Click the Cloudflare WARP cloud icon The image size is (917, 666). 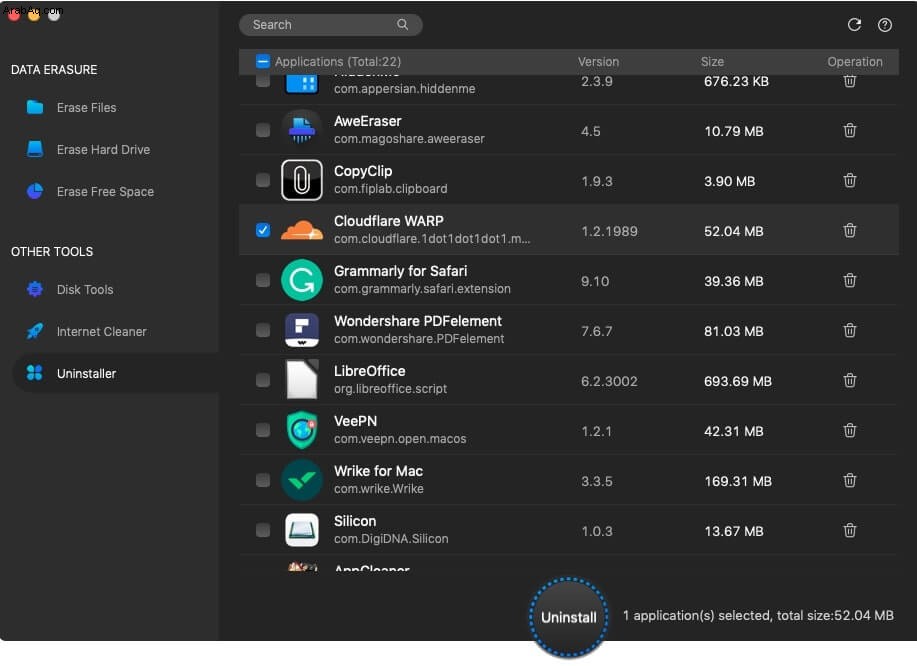[x=302, y=230]
